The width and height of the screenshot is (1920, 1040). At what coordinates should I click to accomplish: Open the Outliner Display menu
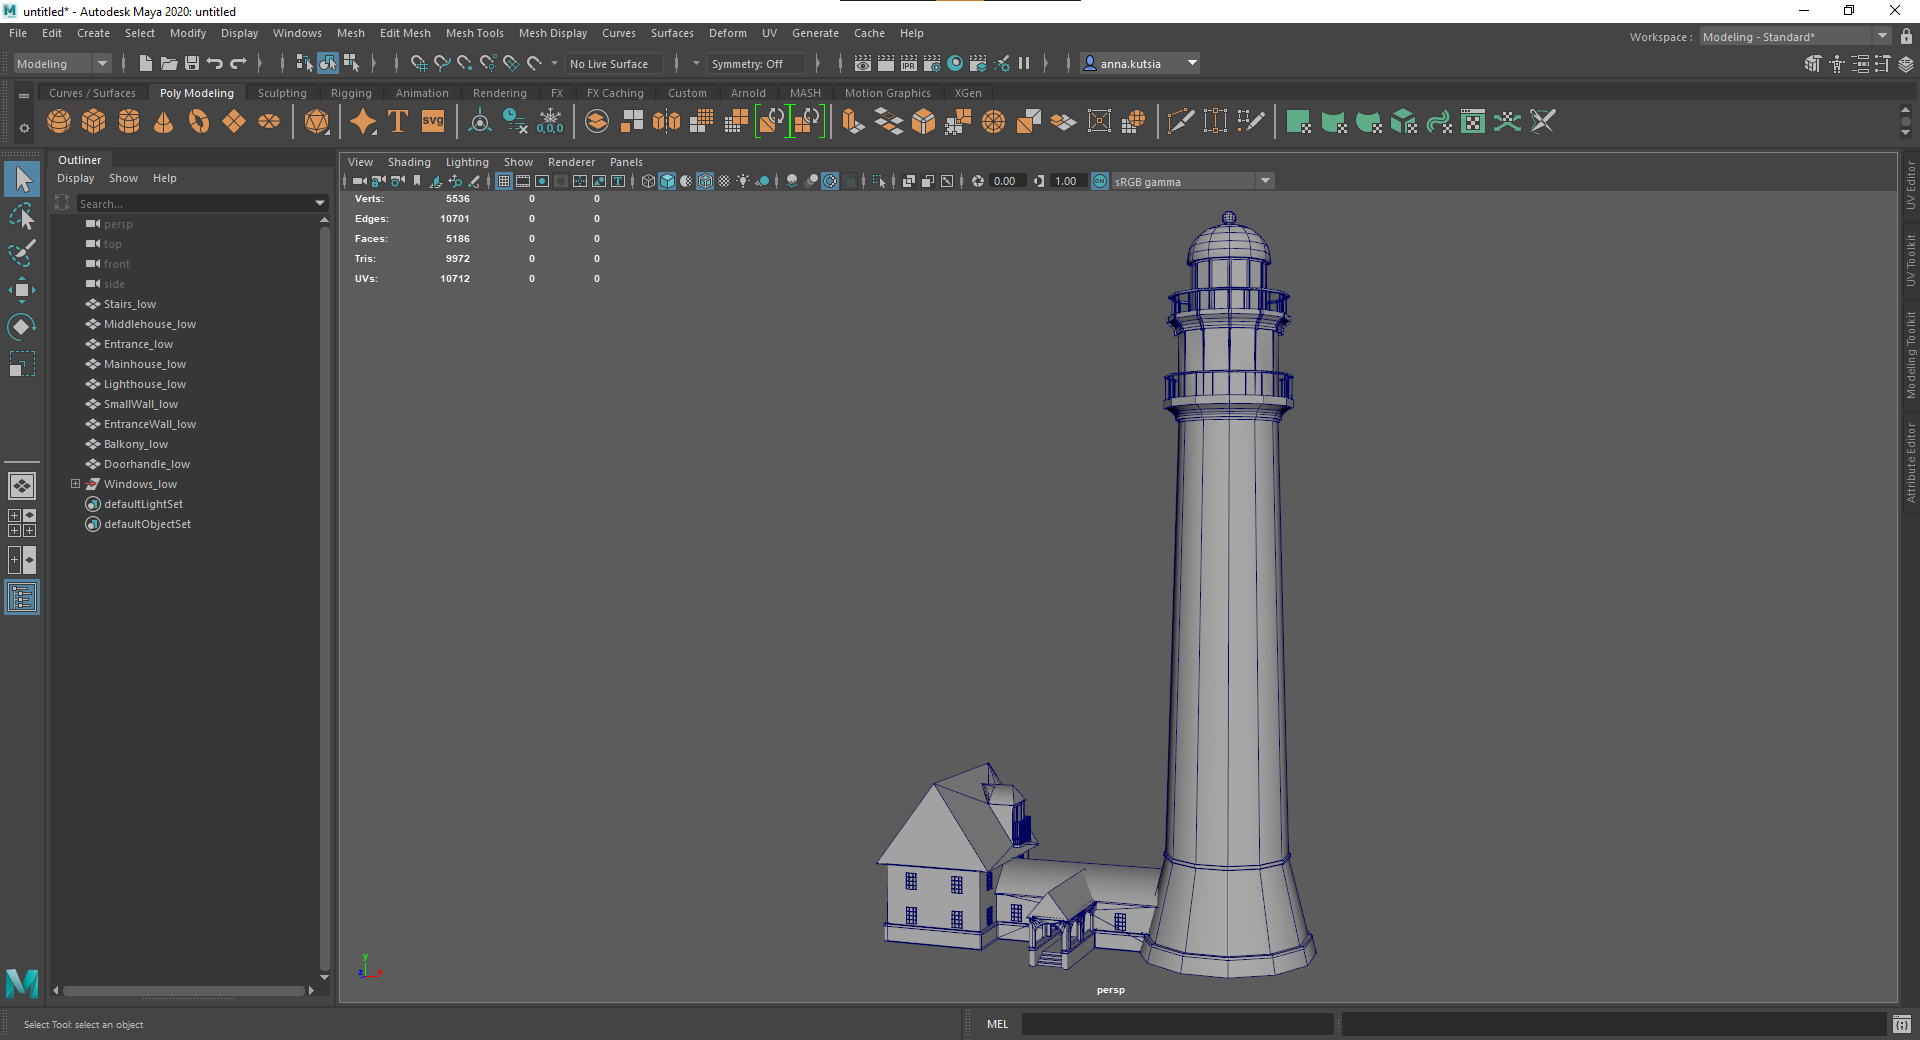[x=75, y=178]
